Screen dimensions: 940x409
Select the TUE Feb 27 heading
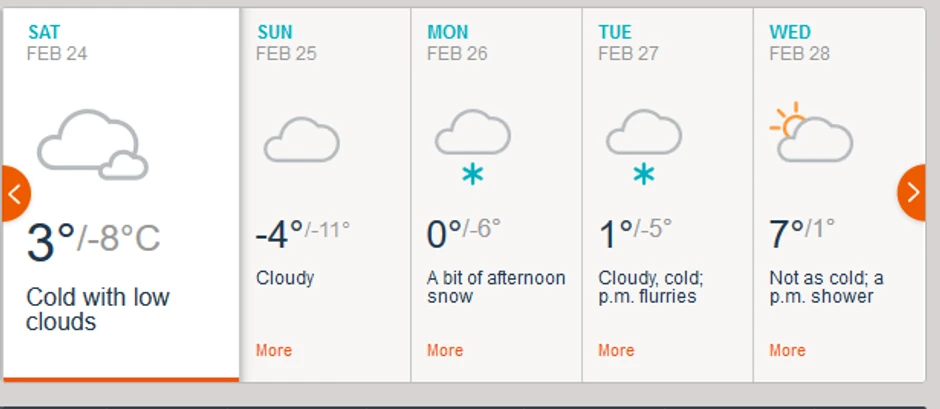coord(628,43)
